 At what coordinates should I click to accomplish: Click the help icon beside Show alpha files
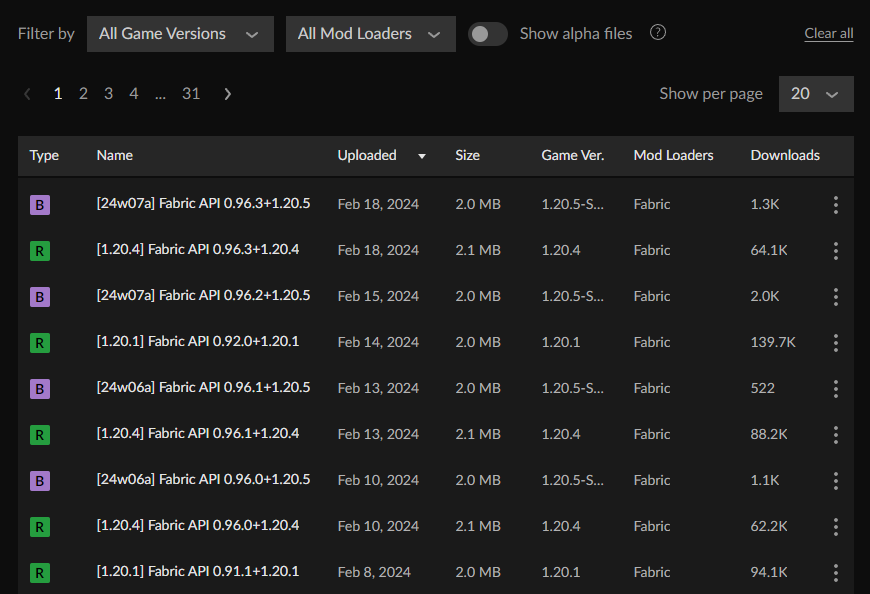coord(657,33)
